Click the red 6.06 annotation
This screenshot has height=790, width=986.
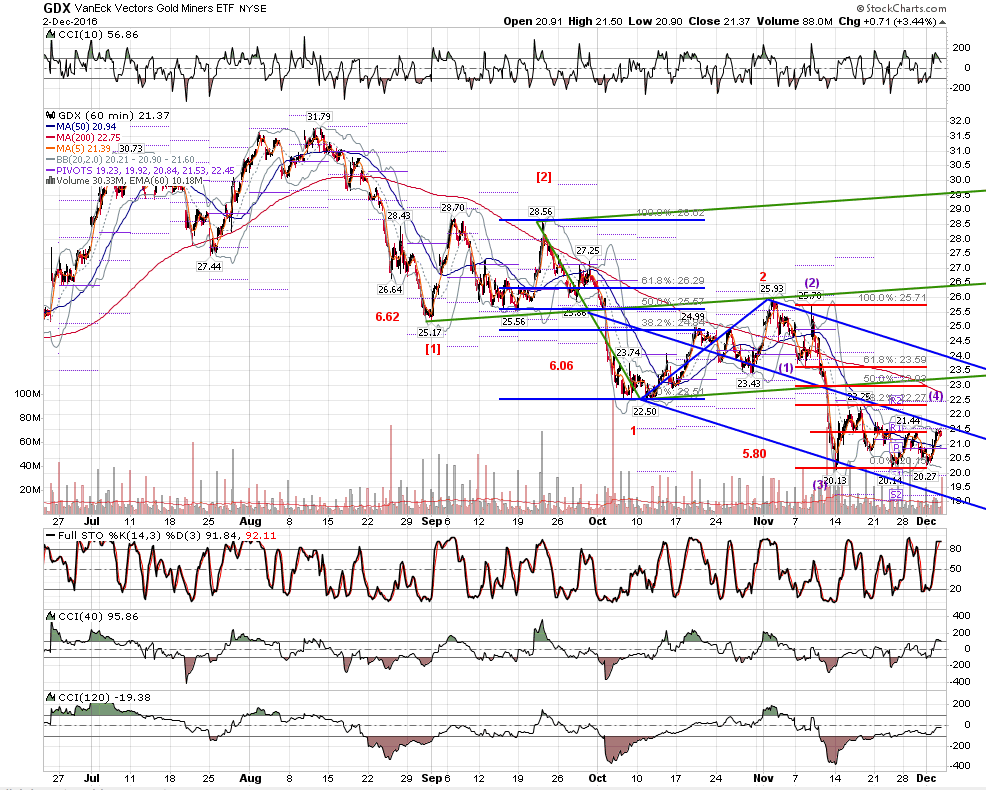pos(562,366)
